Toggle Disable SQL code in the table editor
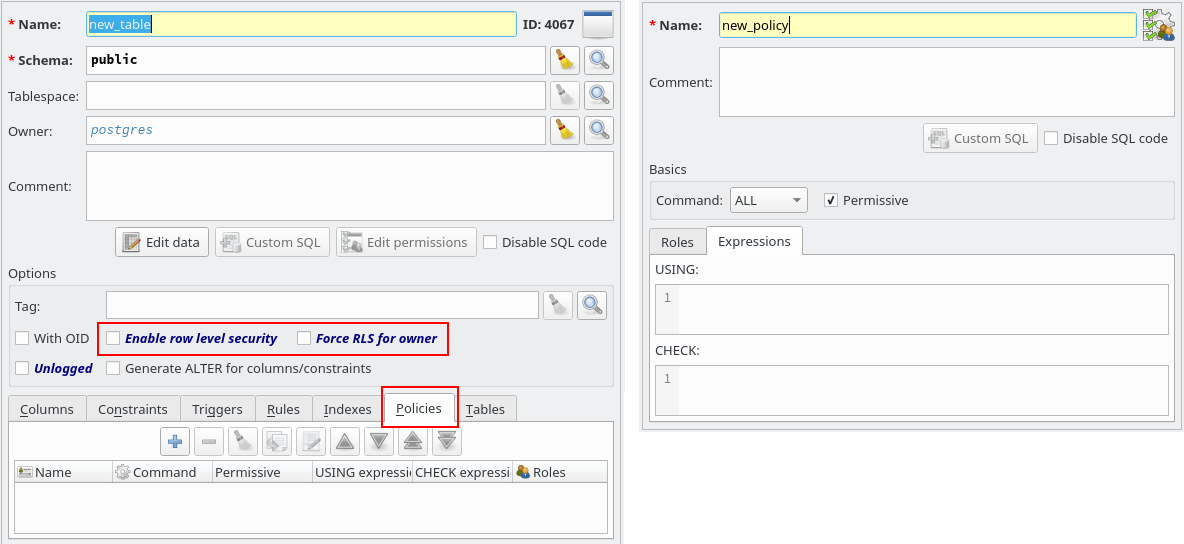 [x=490, y=243]
